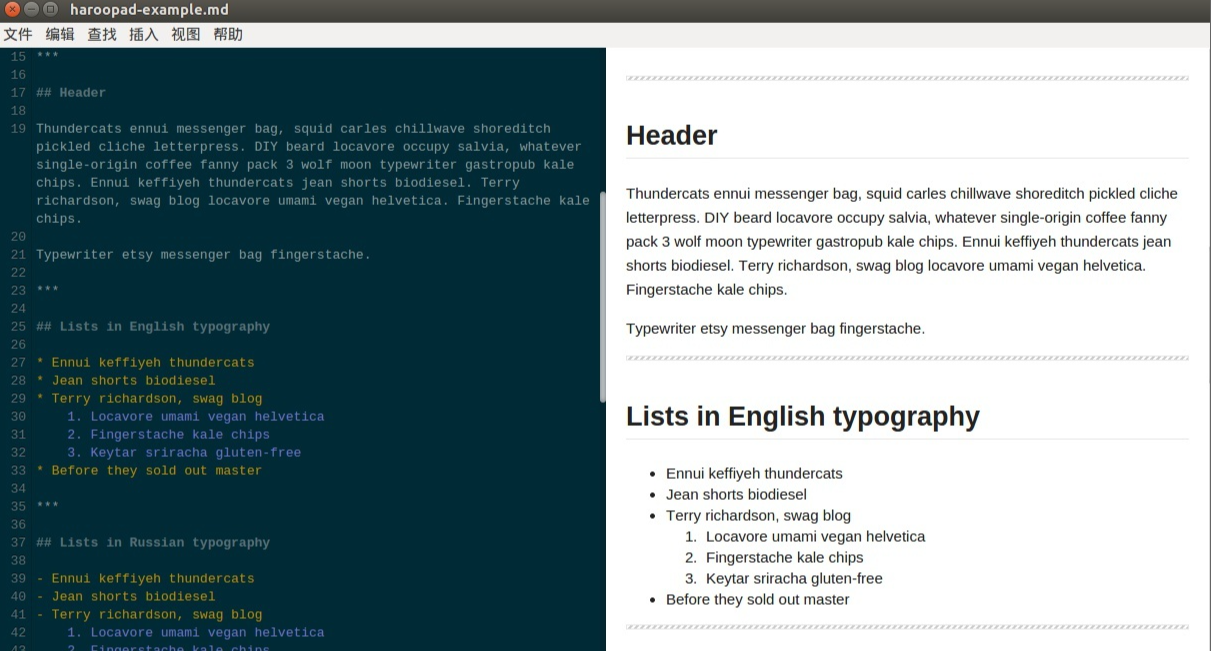This screenshot has width=1211, height=651.
Task: Click '2. Fingerstache kale chips' on line 31
Action: point(168,435)
